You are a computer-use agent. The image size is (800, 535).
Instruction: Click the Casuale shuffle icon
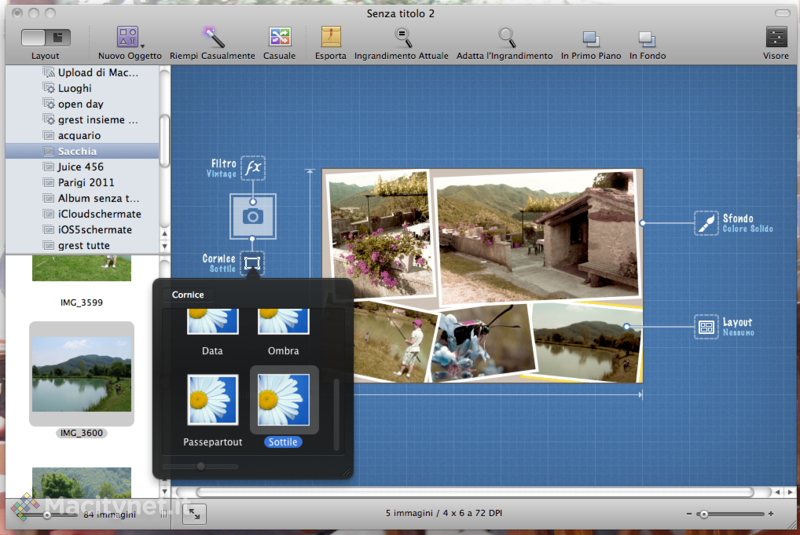point(279,37)
